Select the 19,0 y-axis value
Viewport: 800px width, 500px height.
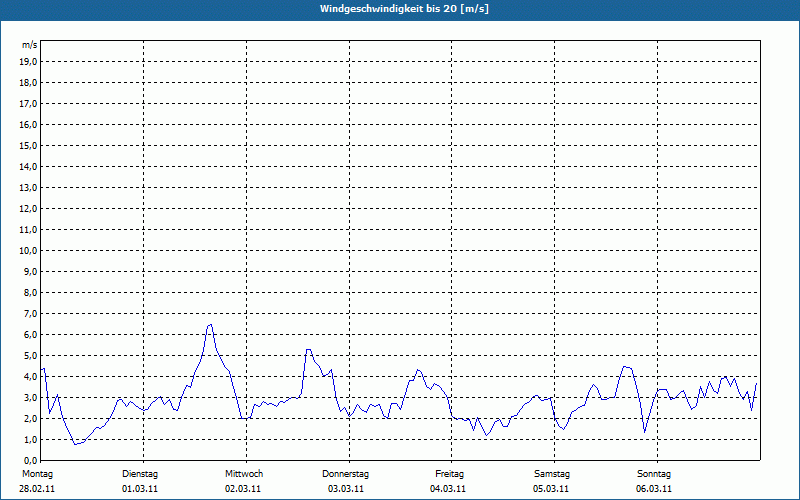[x=29, y=62]
